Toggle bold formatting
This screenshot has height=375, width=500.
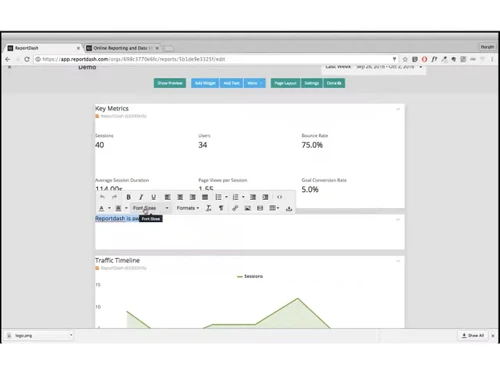click(x=128, y=197)
